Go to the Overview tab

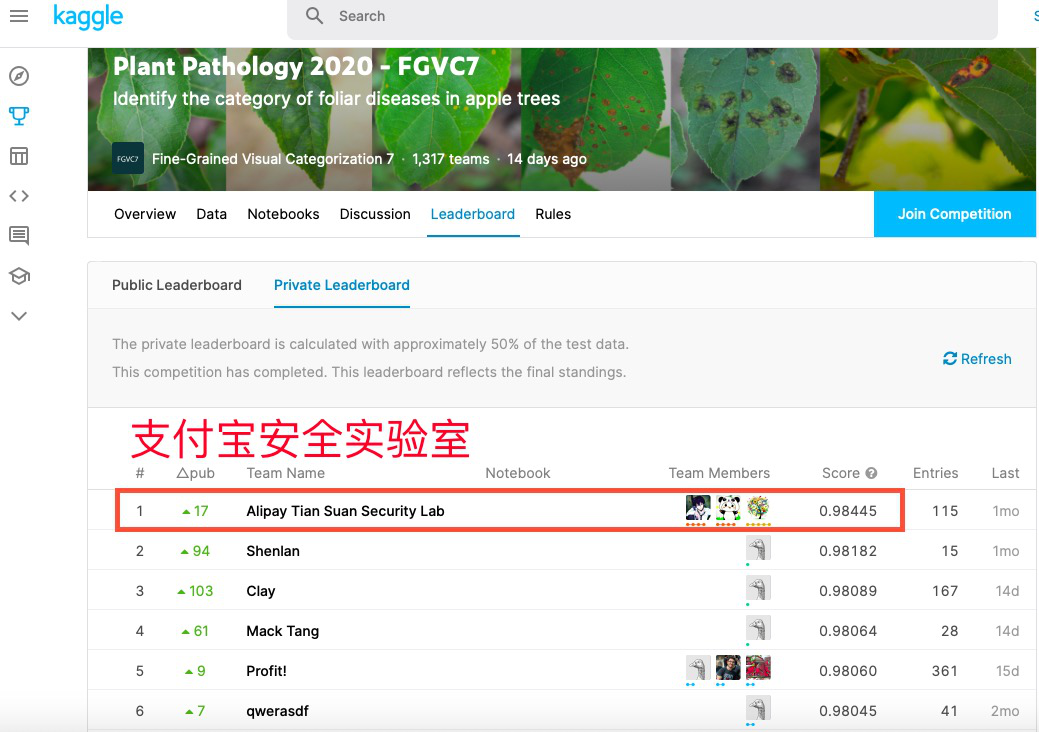(145, 214)
